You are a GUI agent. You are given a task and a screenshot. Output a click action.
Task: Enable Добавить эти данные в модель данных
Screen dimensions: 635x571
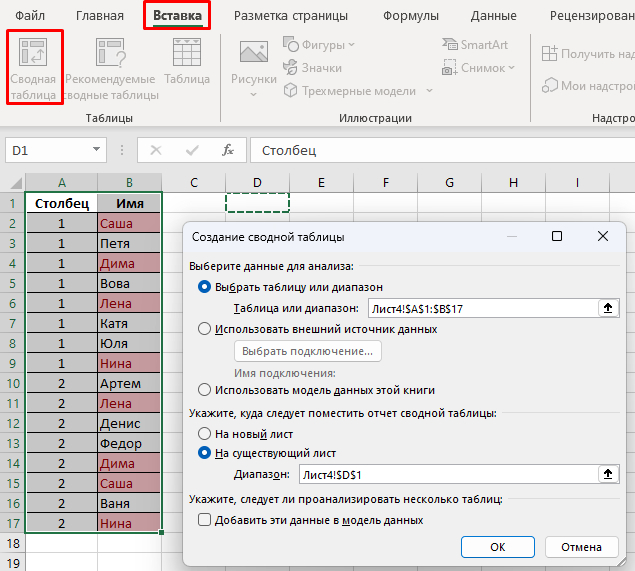tap(205, 520)
